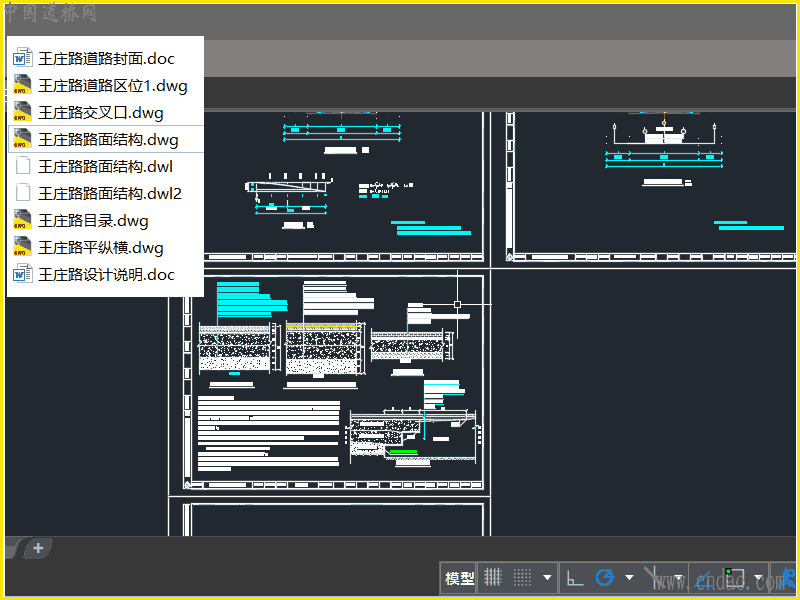800x600 pixels.
Task: Open polar tracking angle dropdown
Action: coord(629,578)
